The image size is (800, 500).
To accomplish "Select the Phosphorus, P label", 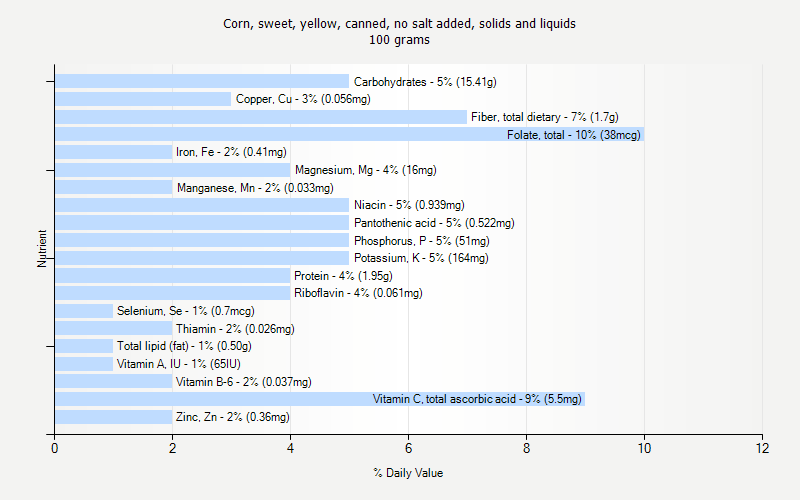I will pyautogui.click(x=421, y=241).
